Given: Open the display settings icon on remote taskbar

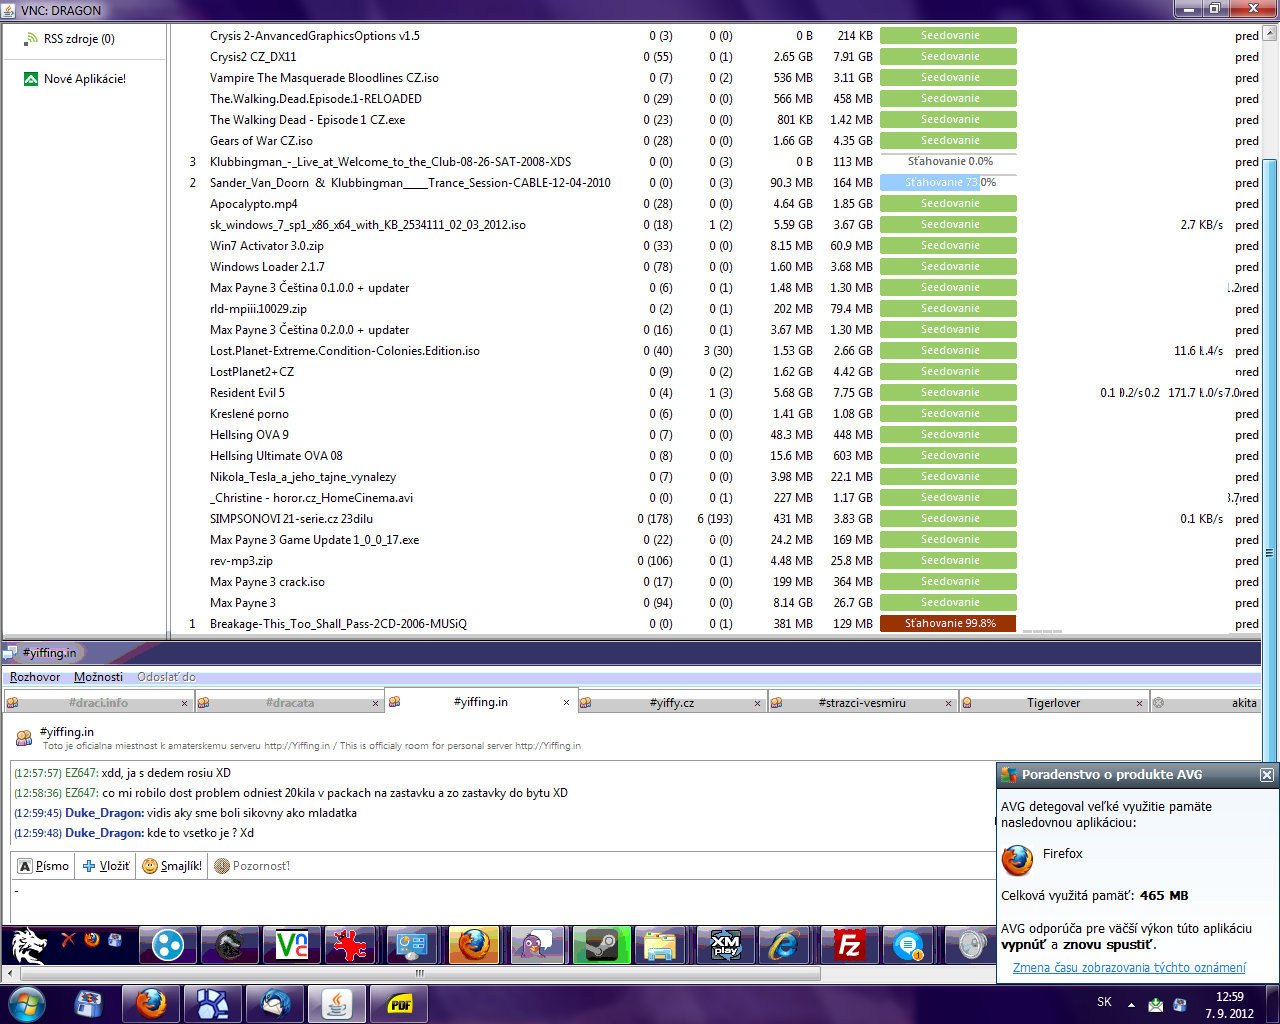Looking at the screenshot, I should 412,944.
